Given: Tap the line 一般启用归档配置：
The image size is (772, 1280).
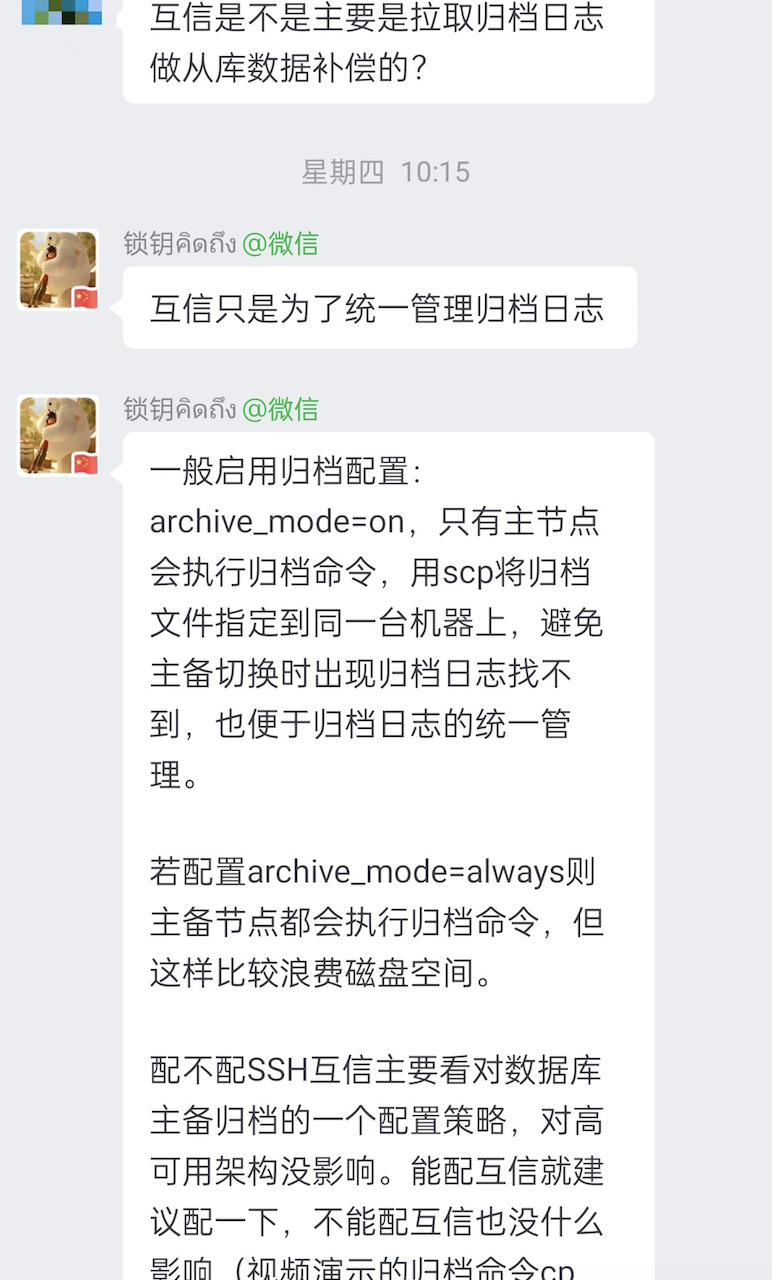Looking at the screenshot, I should 287,472.
